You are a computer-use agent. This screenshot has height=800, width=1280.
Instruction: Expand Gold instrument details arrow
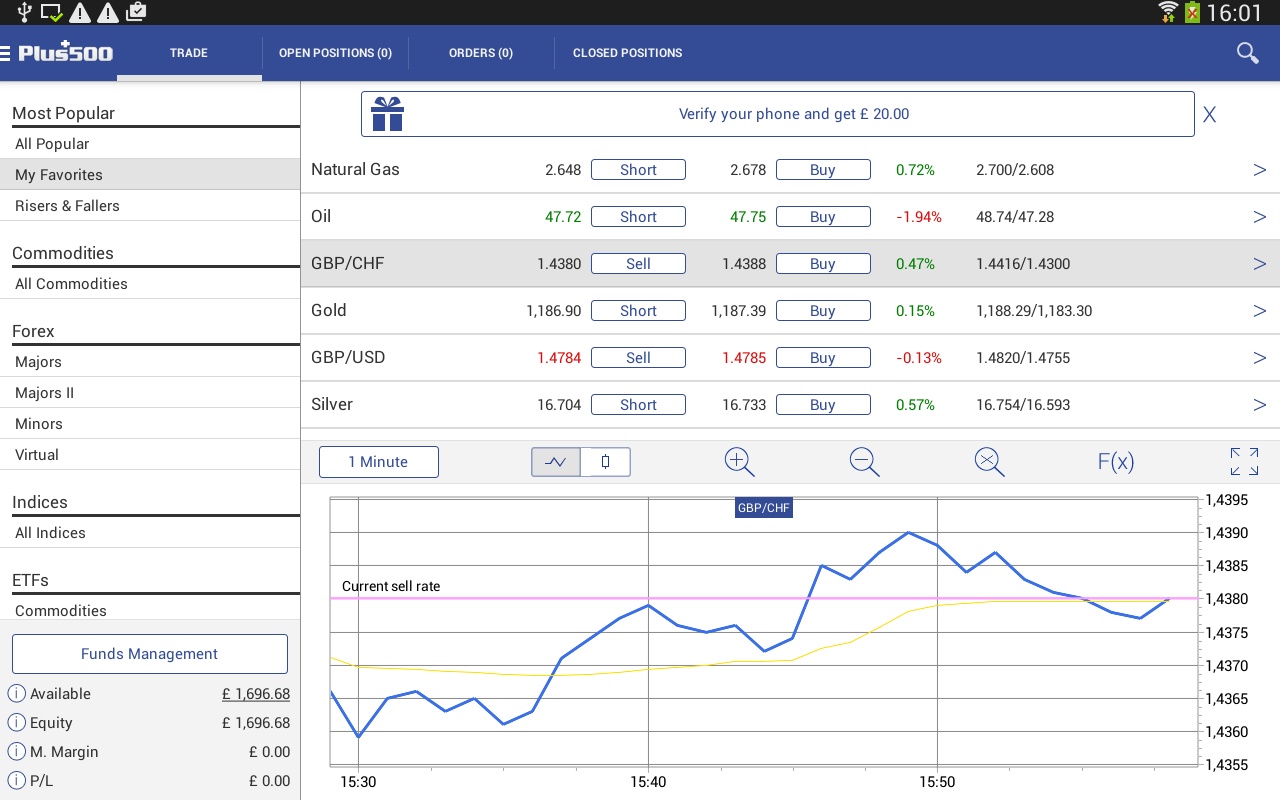1259,311
